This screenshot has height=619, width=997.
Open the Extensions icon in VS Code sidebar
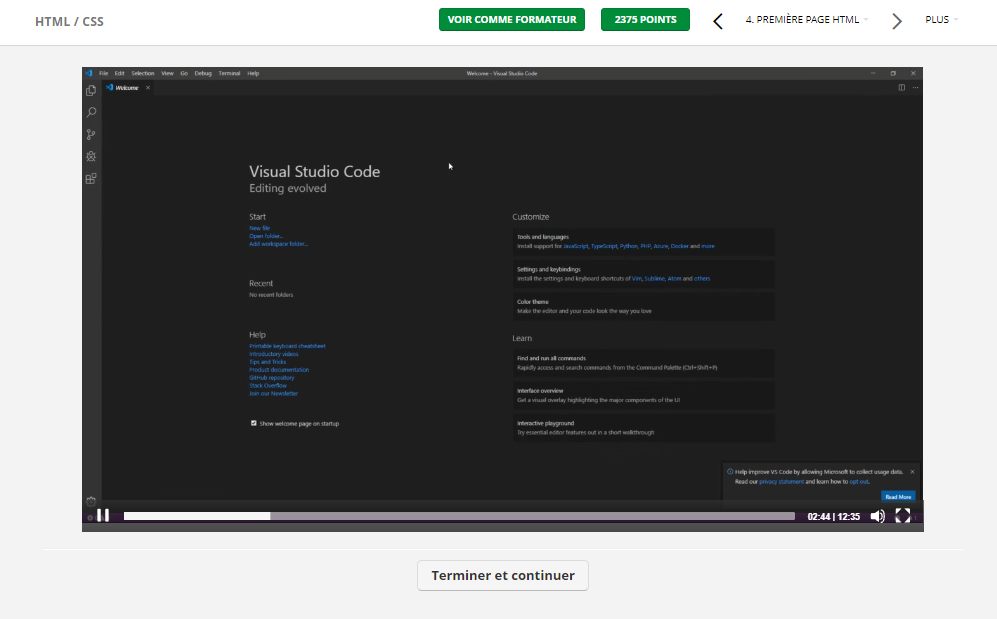pyautogui.click(x=91, y=179)
